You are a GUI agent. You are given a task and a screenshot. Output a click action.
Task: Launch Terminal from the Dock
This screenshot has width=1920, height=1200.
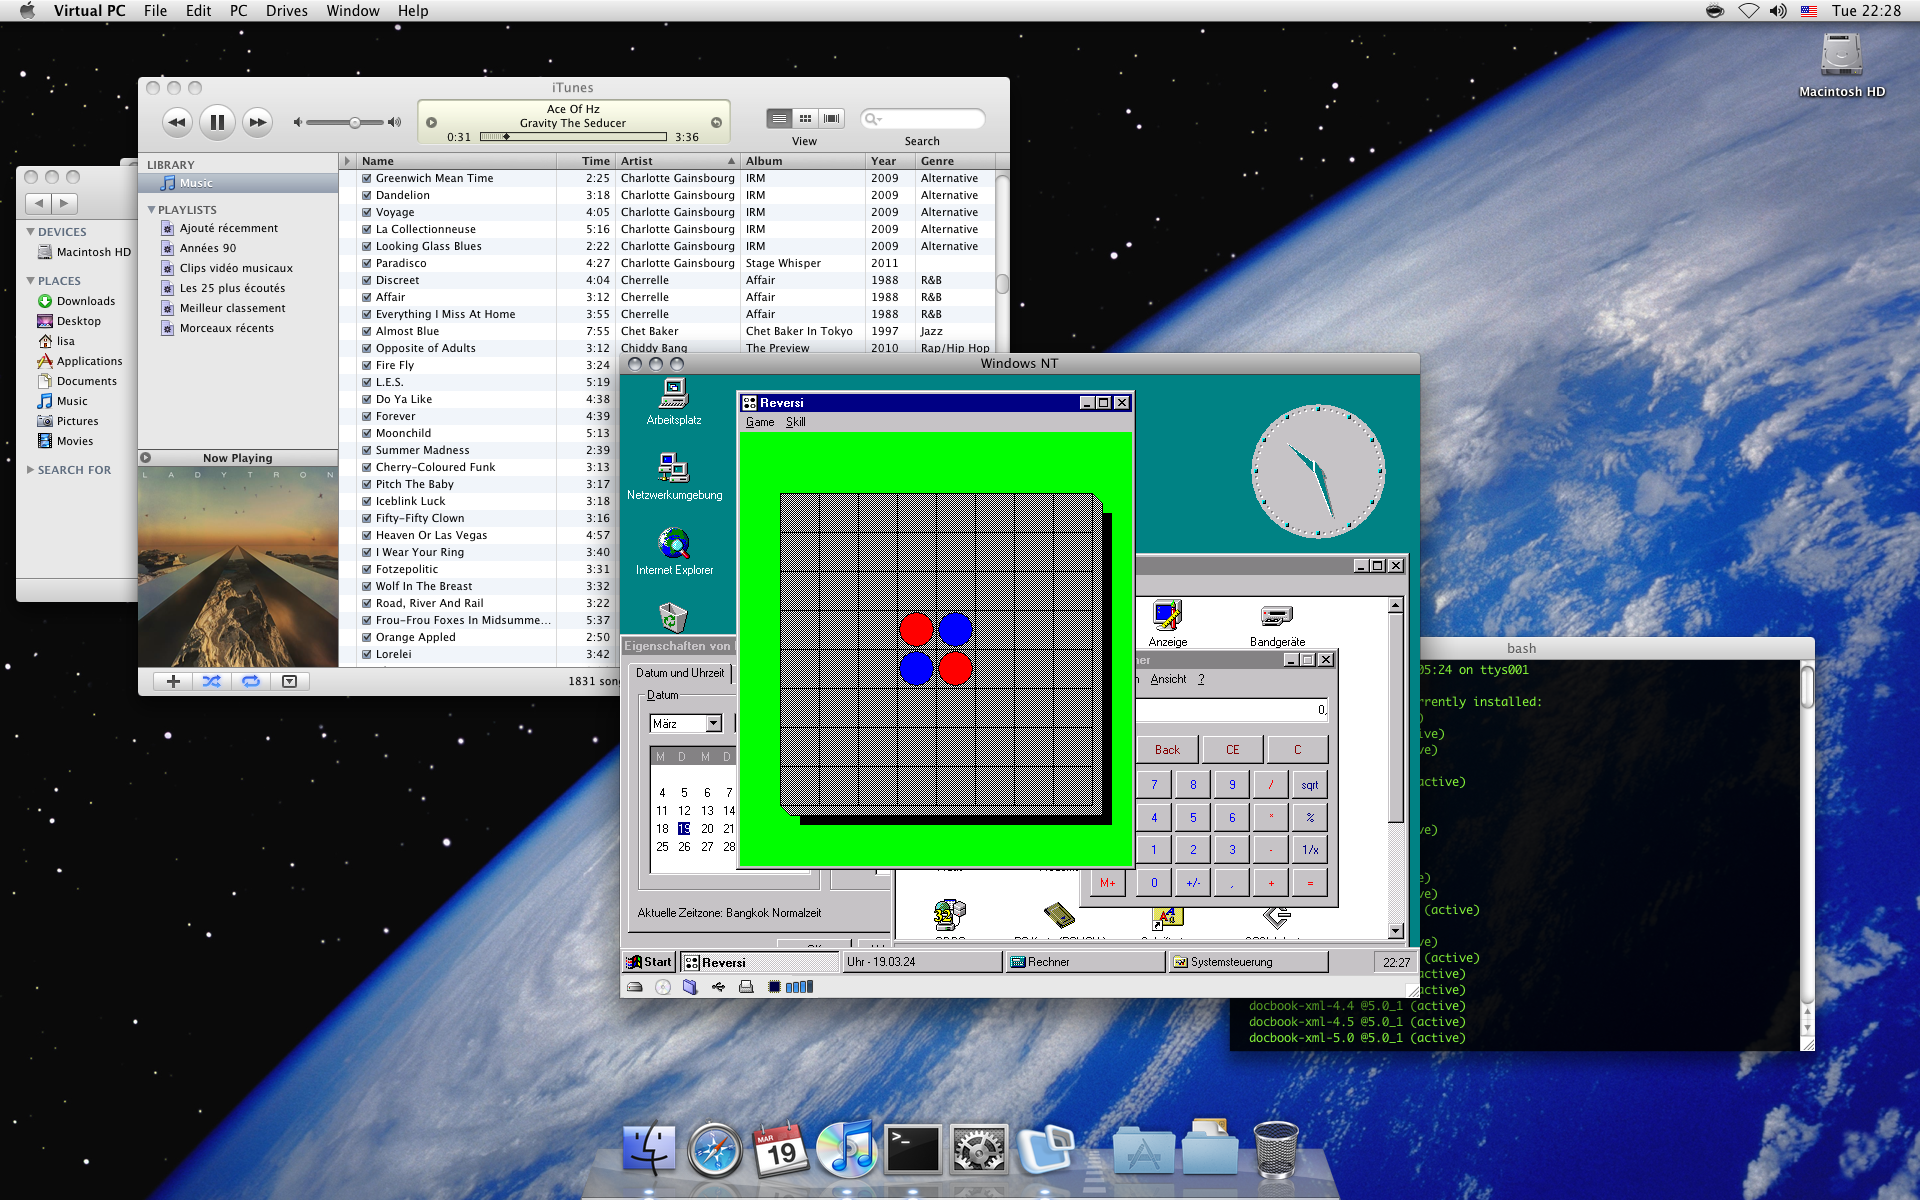tap(913, 1149)
